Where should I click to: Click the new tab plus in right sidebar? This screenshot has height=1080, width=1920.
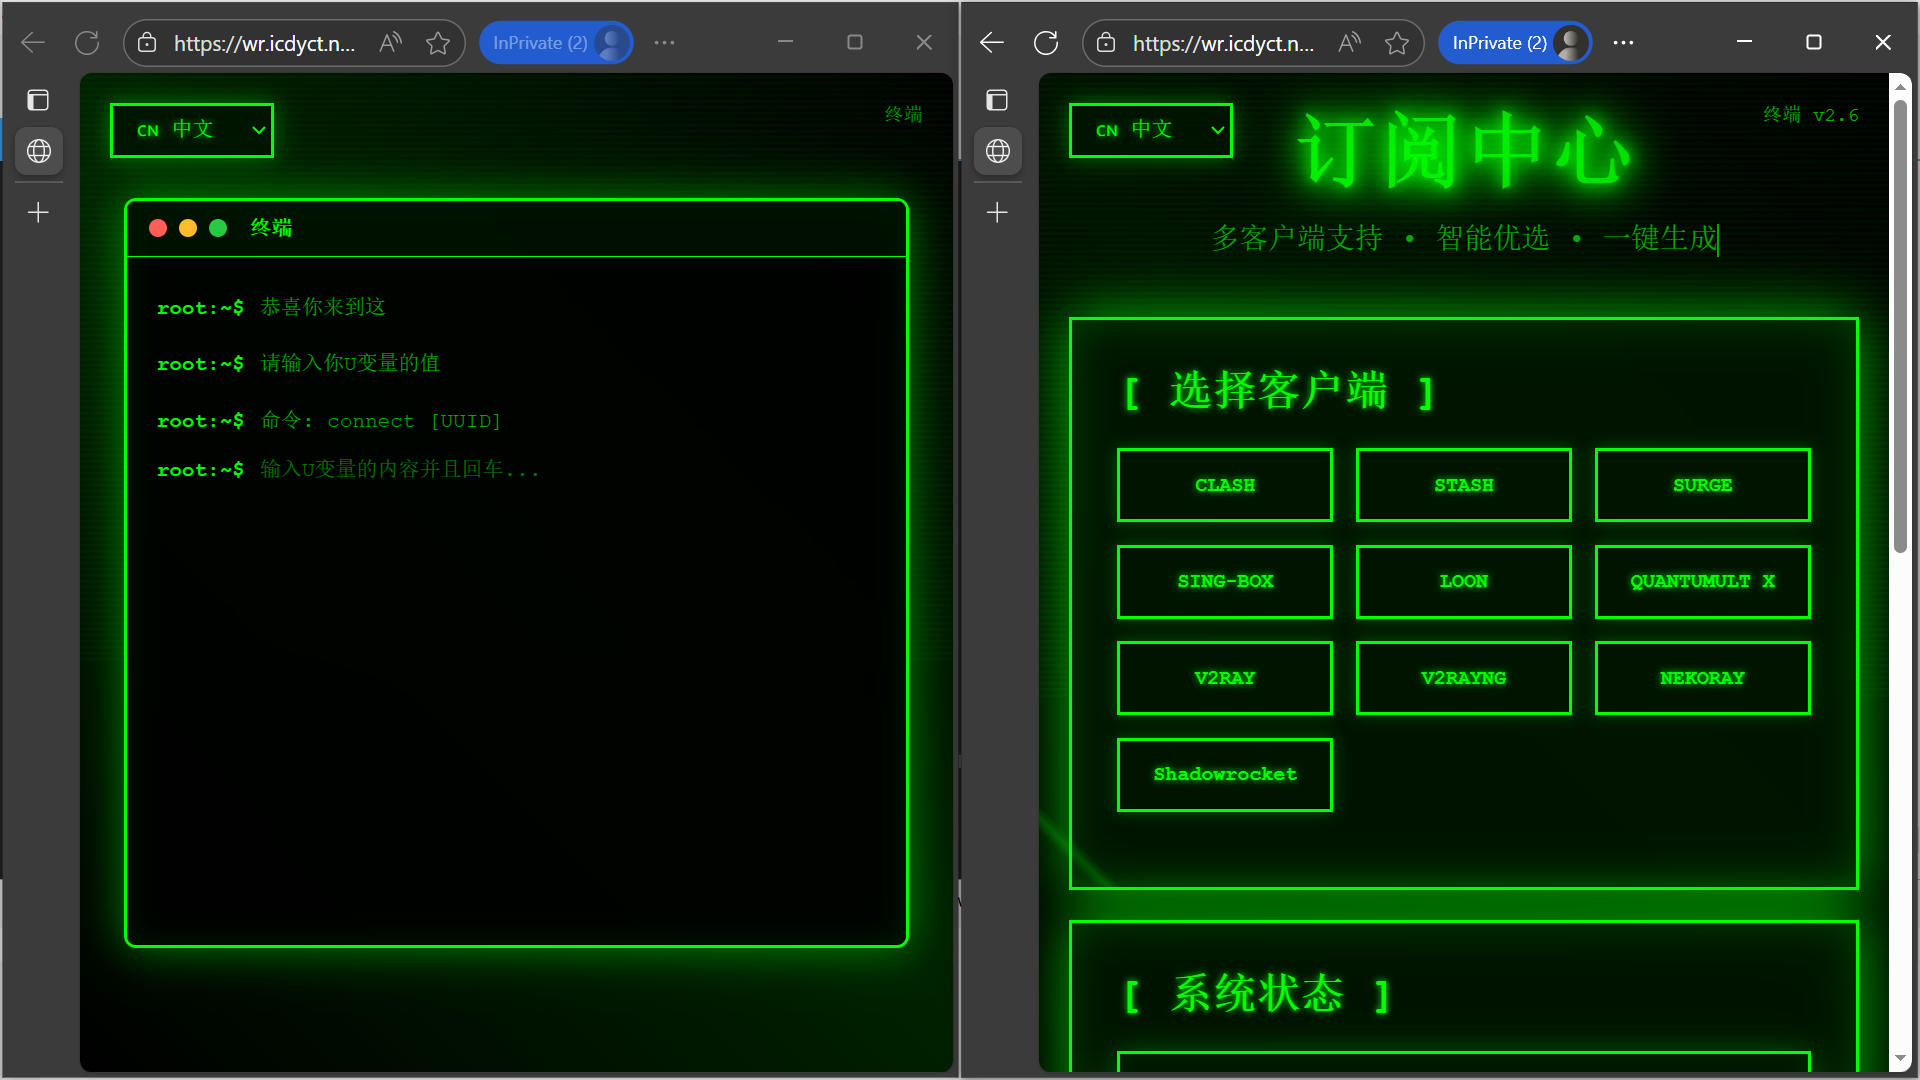[997, 212]
